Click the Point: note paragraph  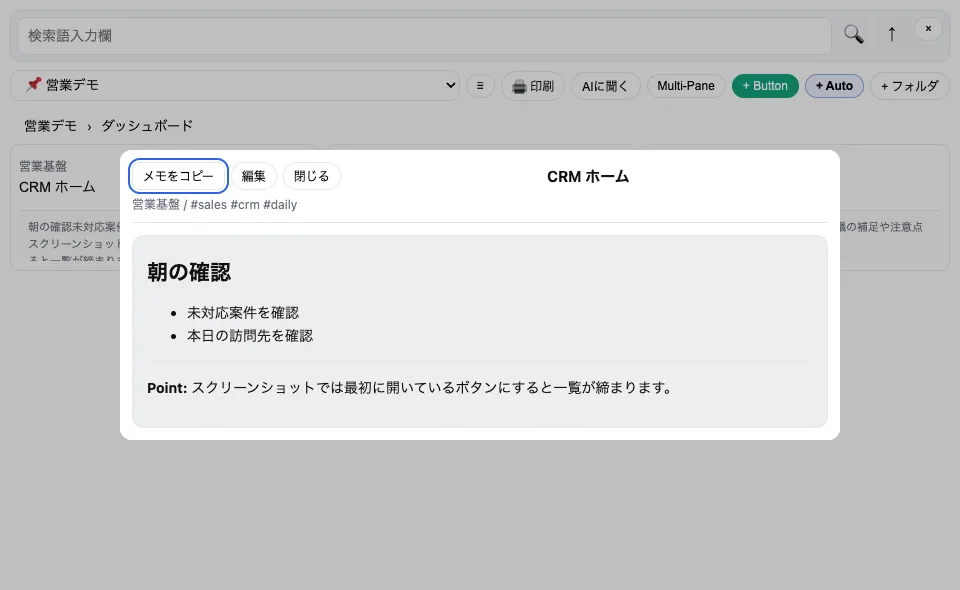click(x=410, y=388)
